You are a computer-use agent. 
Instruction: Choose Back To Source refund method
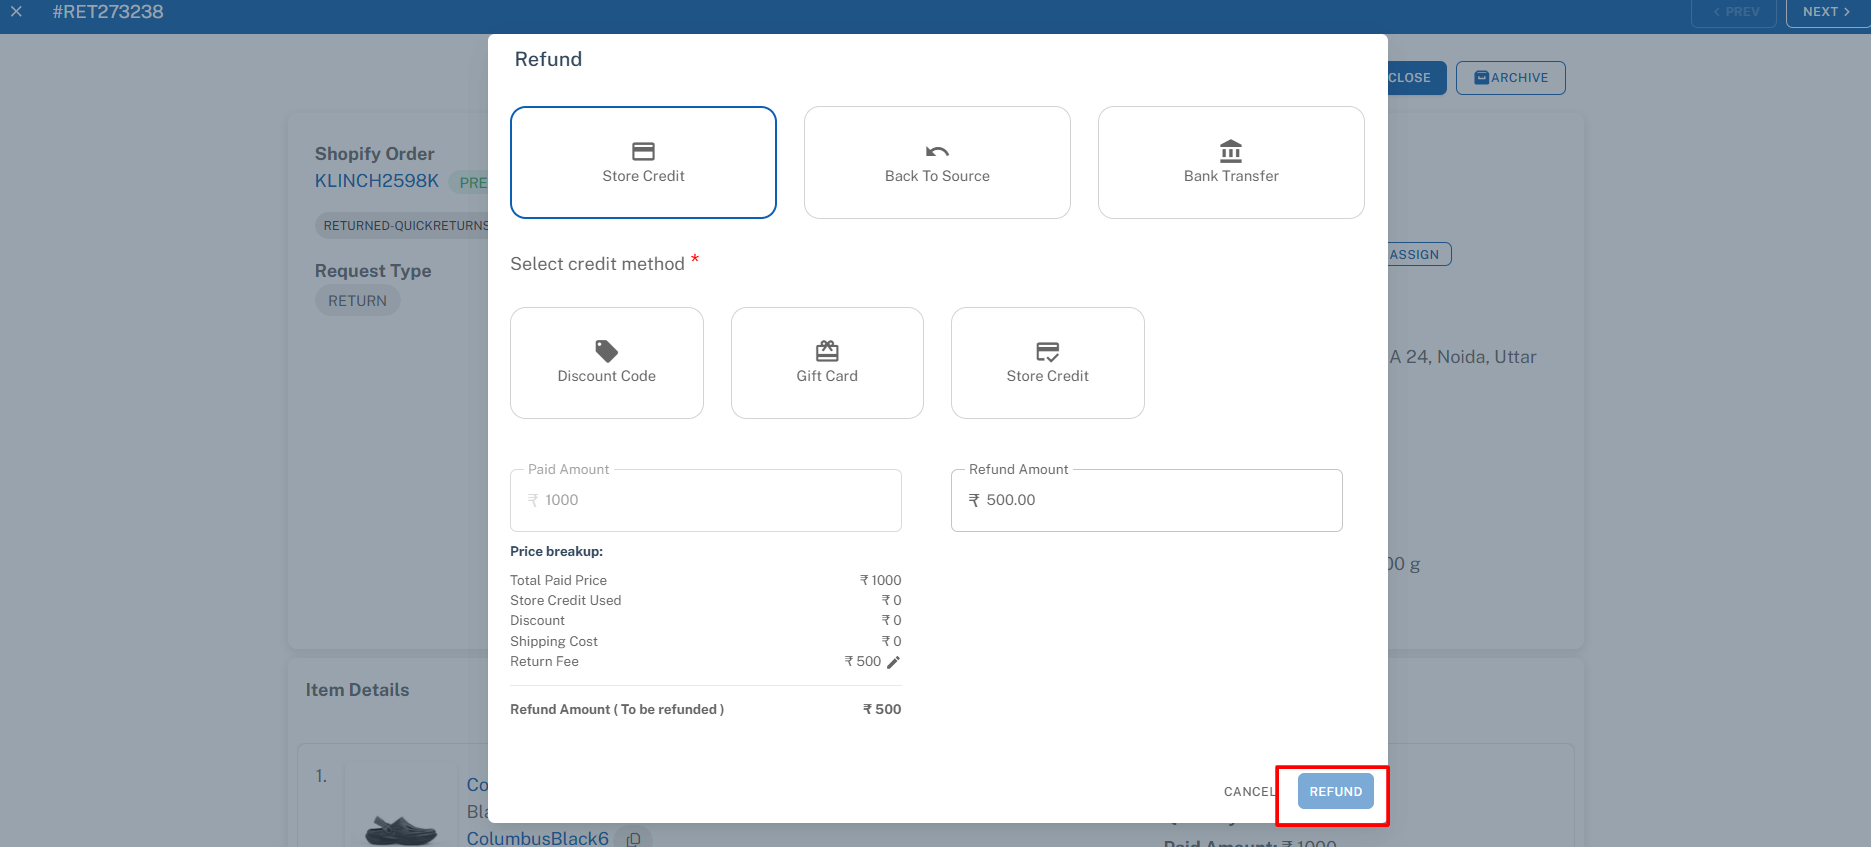937,162
